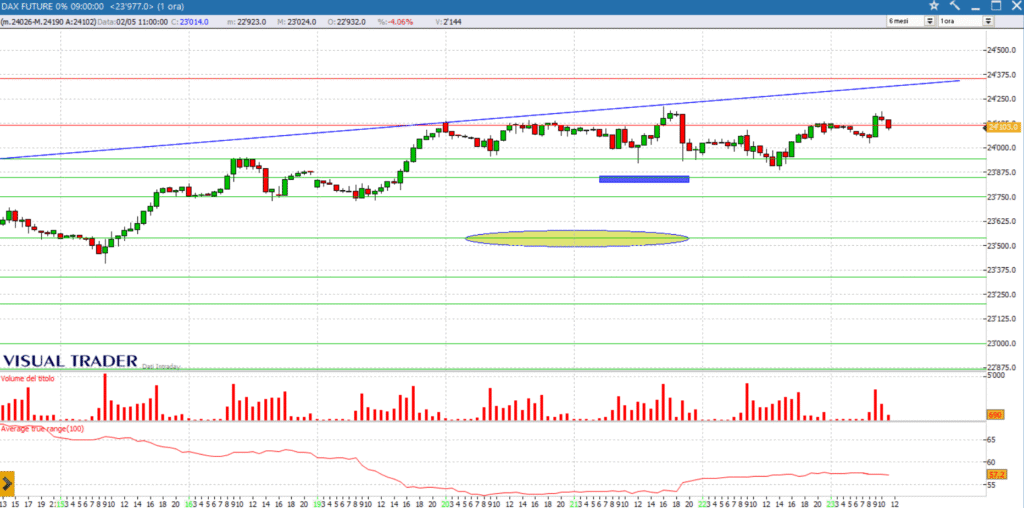Click the closing price value 23'014.0
The width and height of the screenshot is (1024, 508).
click(x=194, y=22)
